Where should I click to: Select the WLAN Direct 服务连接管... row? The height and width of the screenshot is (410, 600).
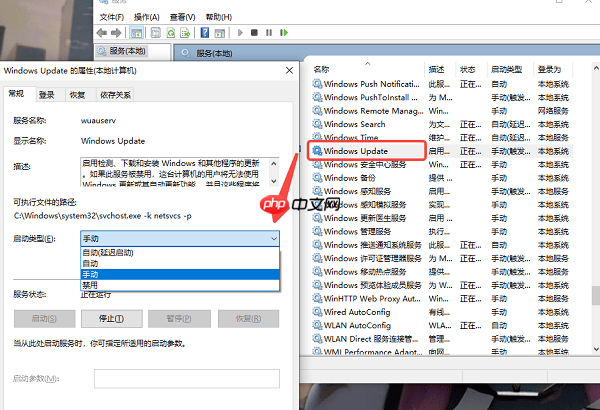[440, 338]
